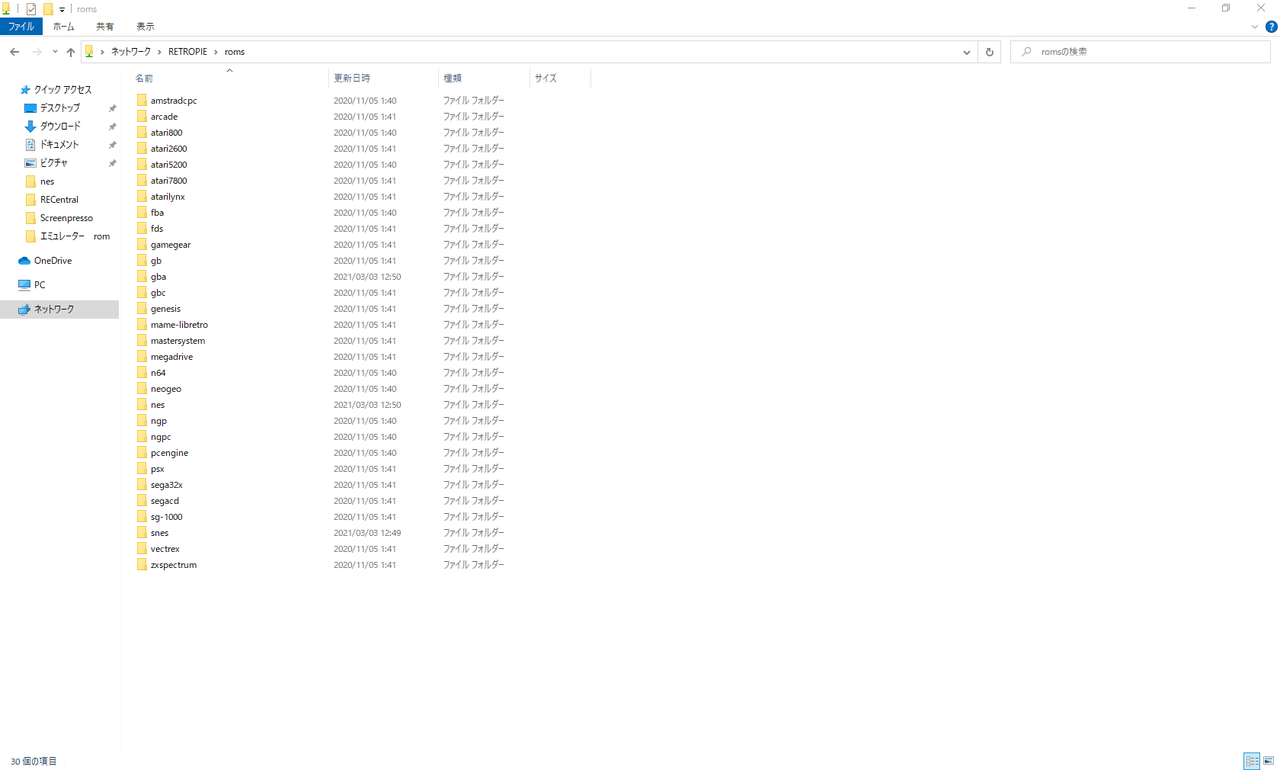
Task: Select the fba folder icon
Action: (142, 213)
